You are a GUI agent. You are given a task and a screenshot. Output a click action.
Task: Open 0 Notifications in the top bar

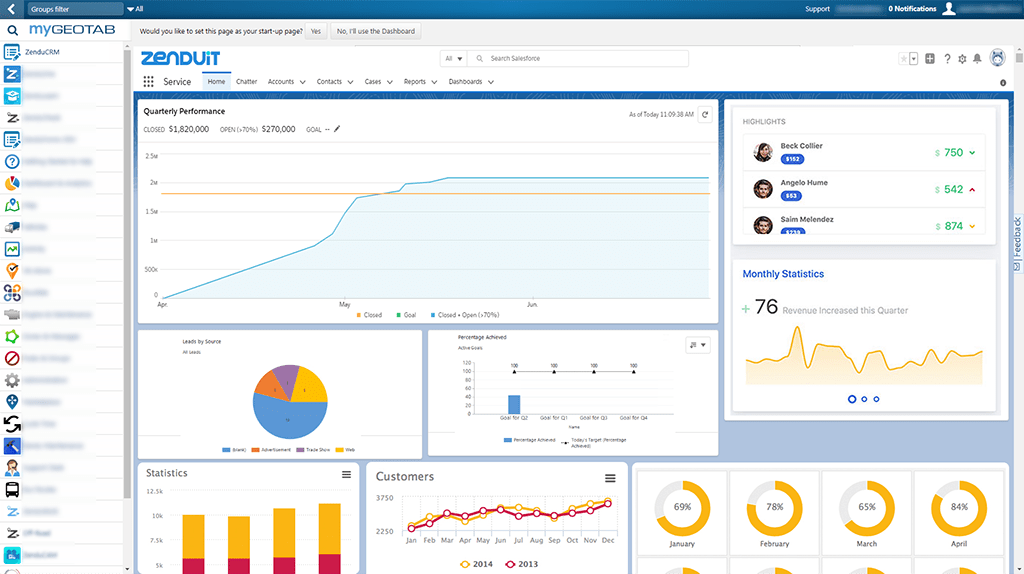pyautogui.click(x=912, y=9)
